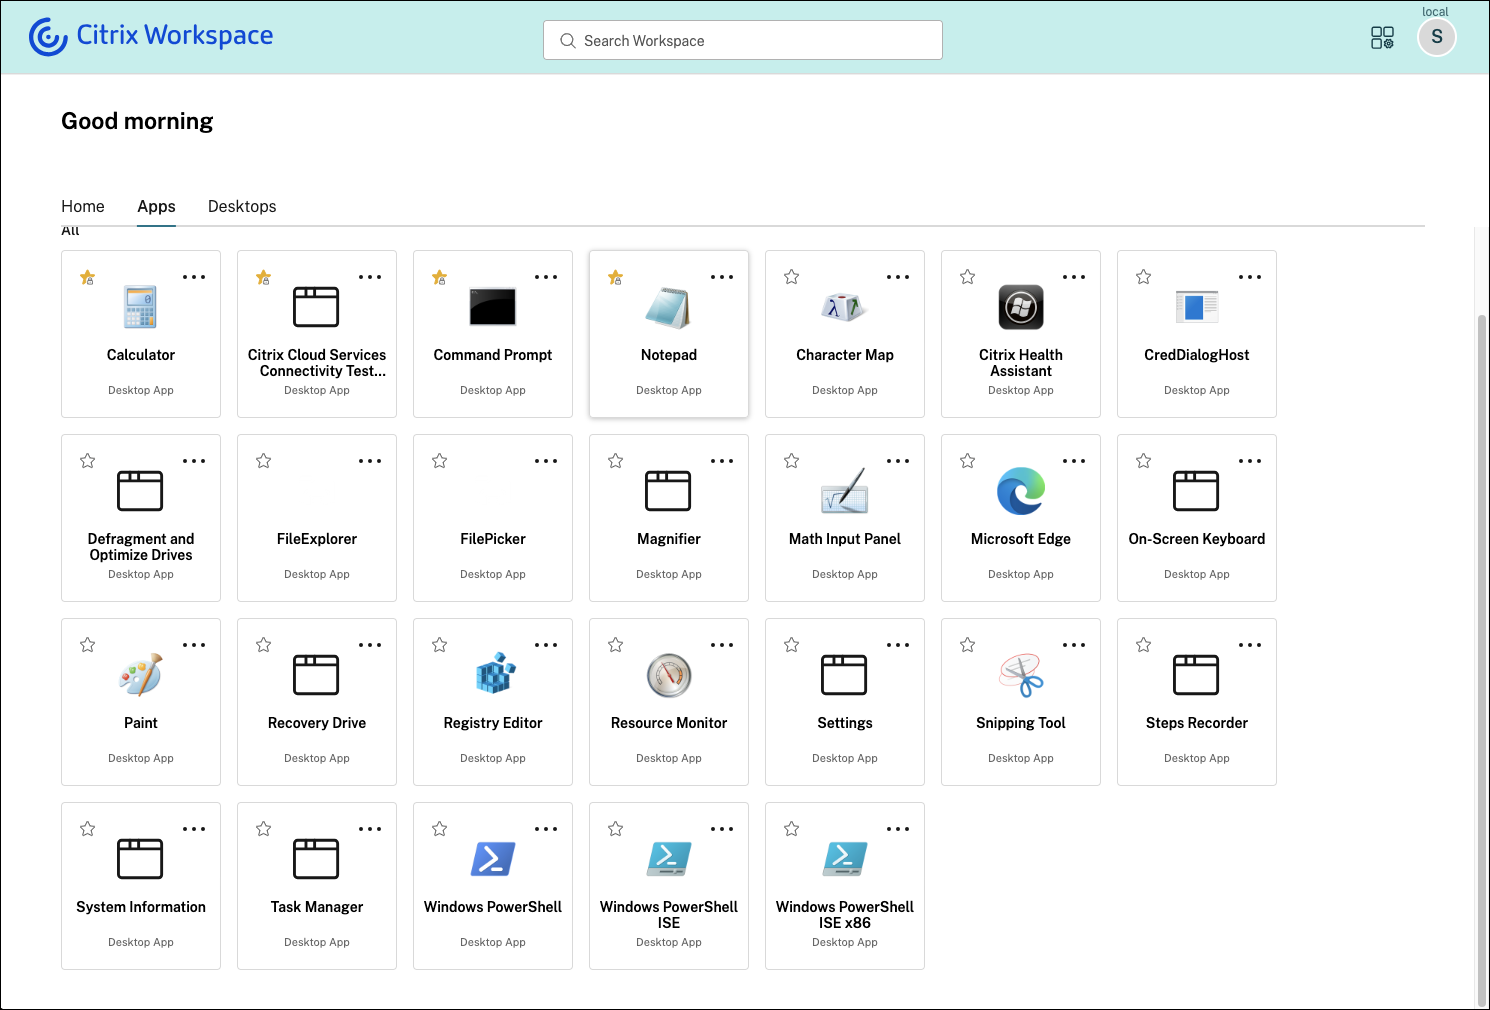
Task: Open the three-dot menu on FilePicker
Action: click(x=546, y=461)
